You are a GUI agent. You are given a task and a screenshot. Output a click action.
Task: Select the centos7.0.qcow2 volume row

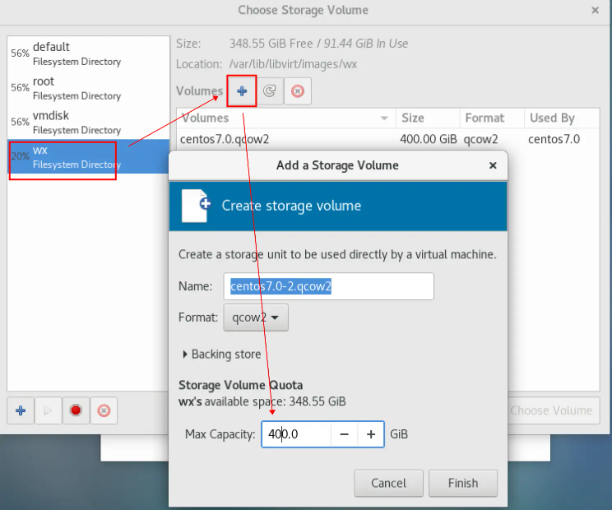(388, 139)
